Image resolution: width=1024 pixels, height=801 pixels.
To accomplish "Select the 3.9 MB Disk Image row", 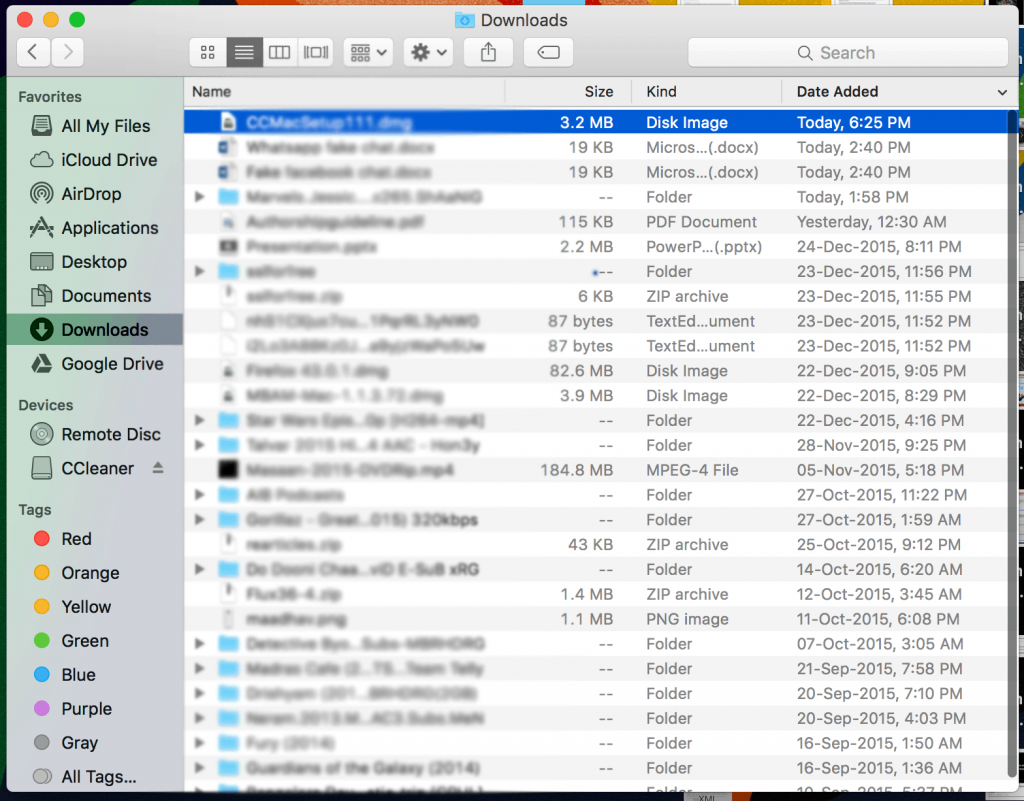I will pos(596,396).
